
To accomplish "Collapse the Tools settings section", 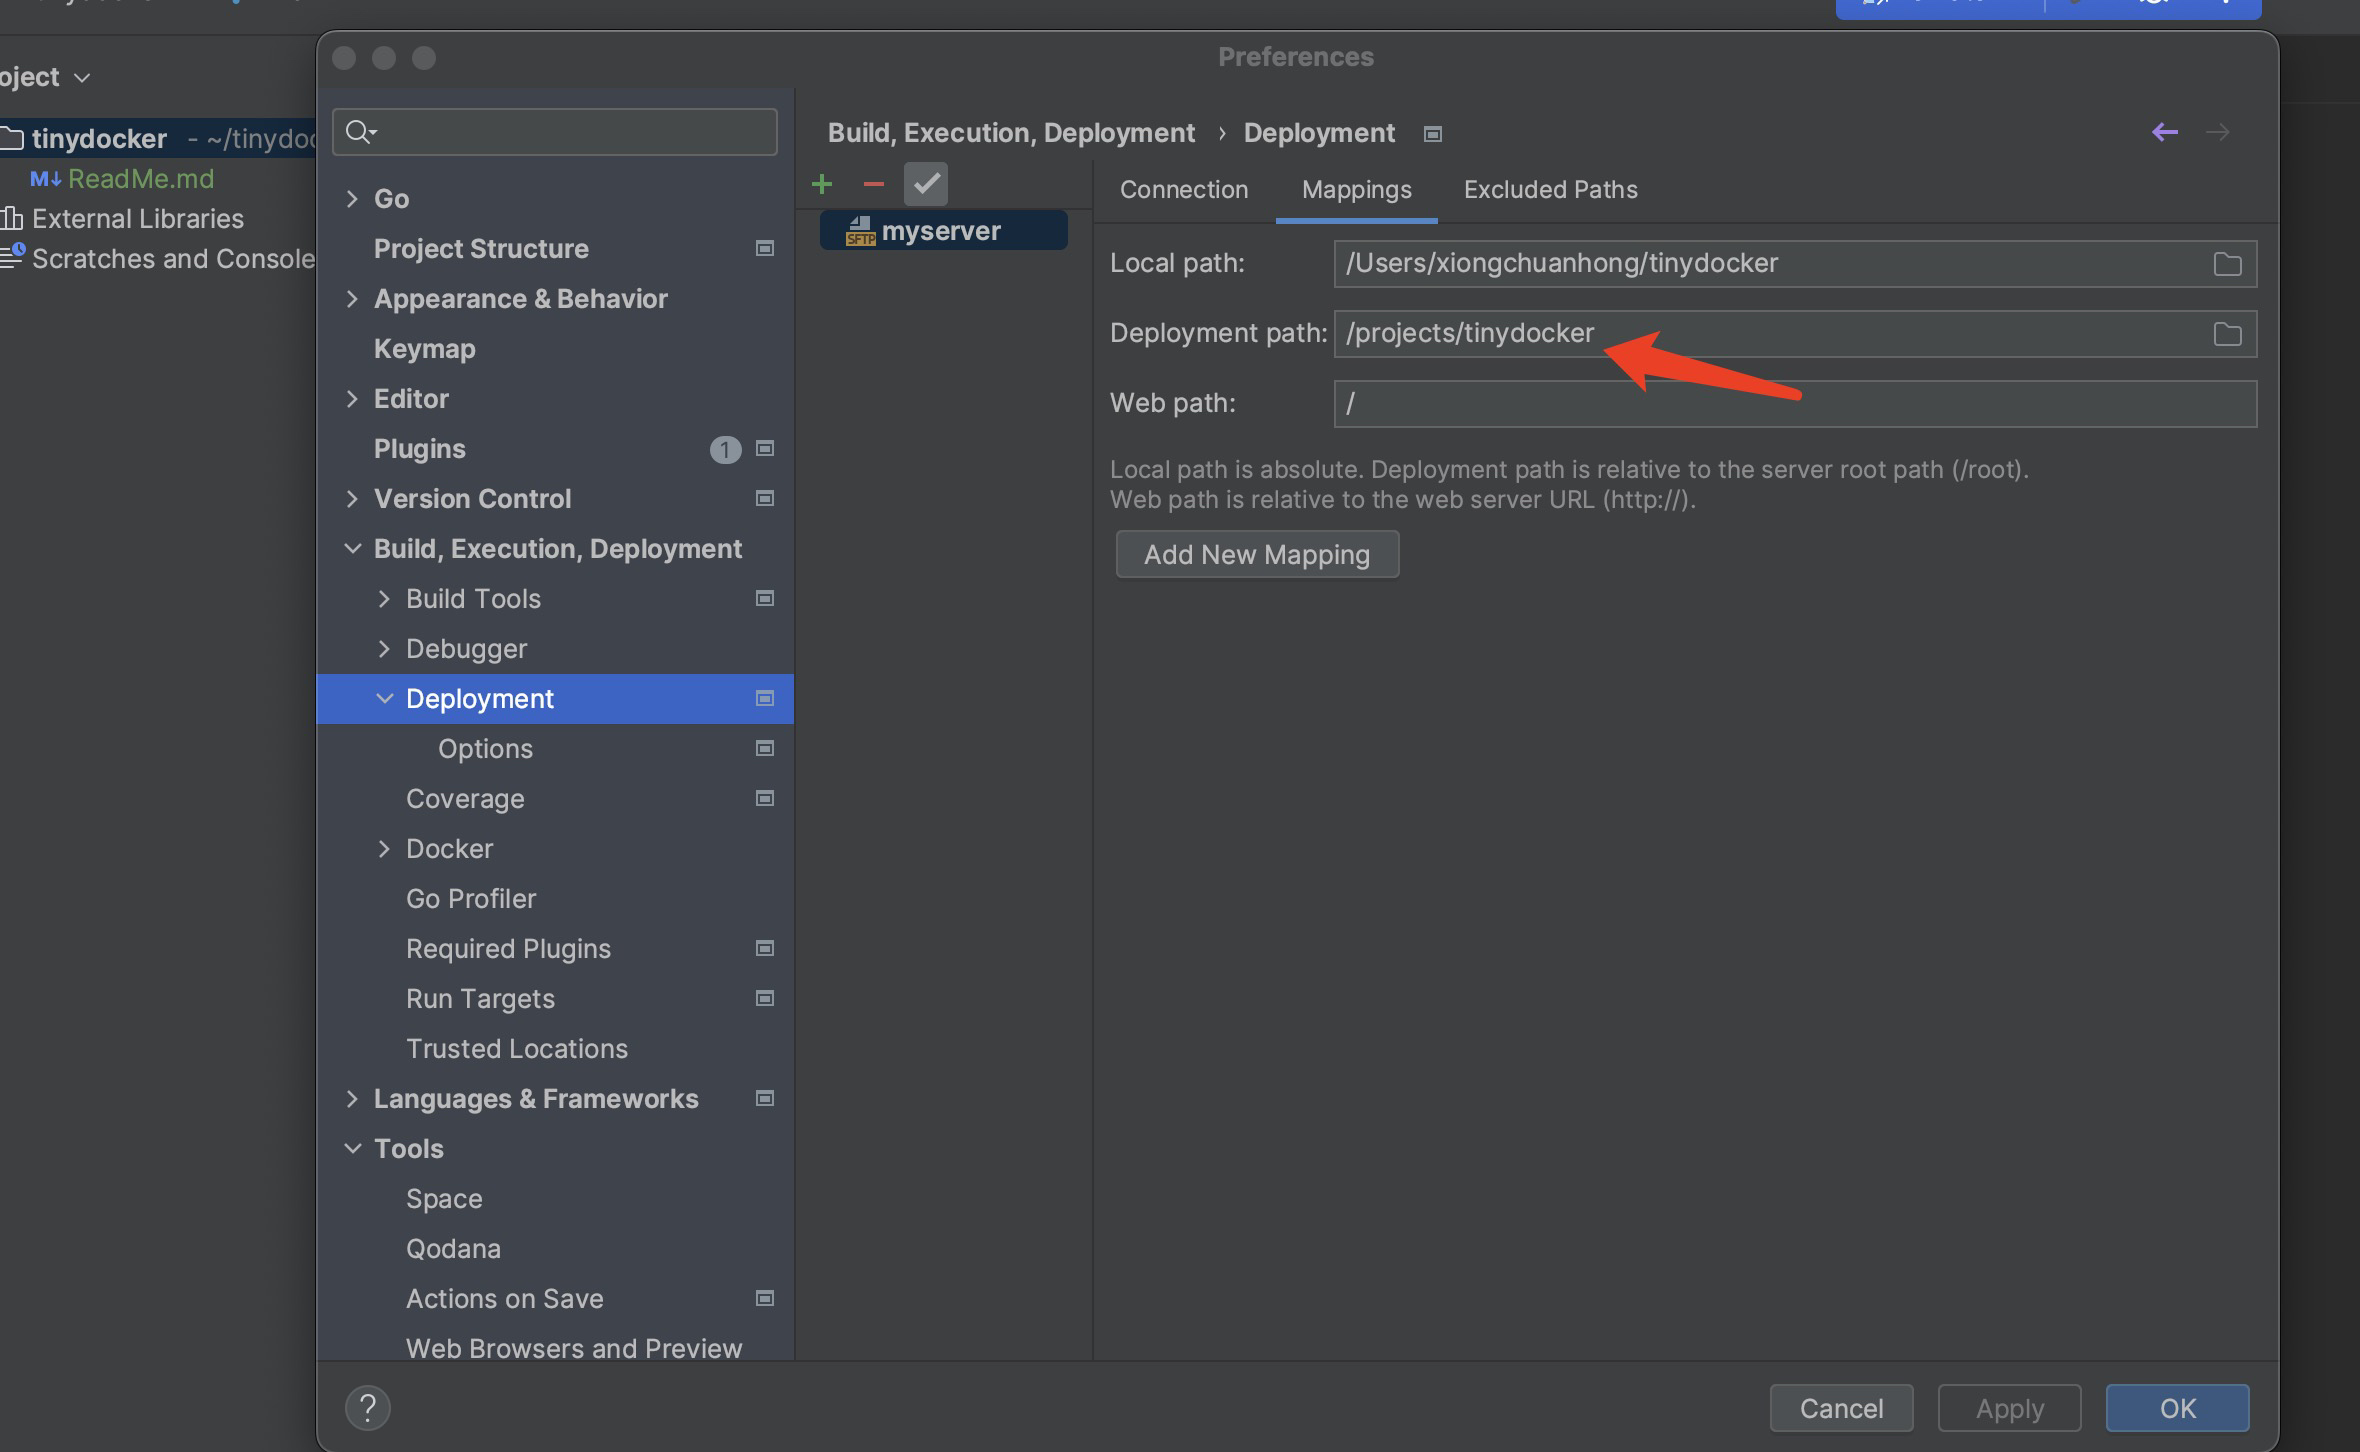I will (352, 1149).
